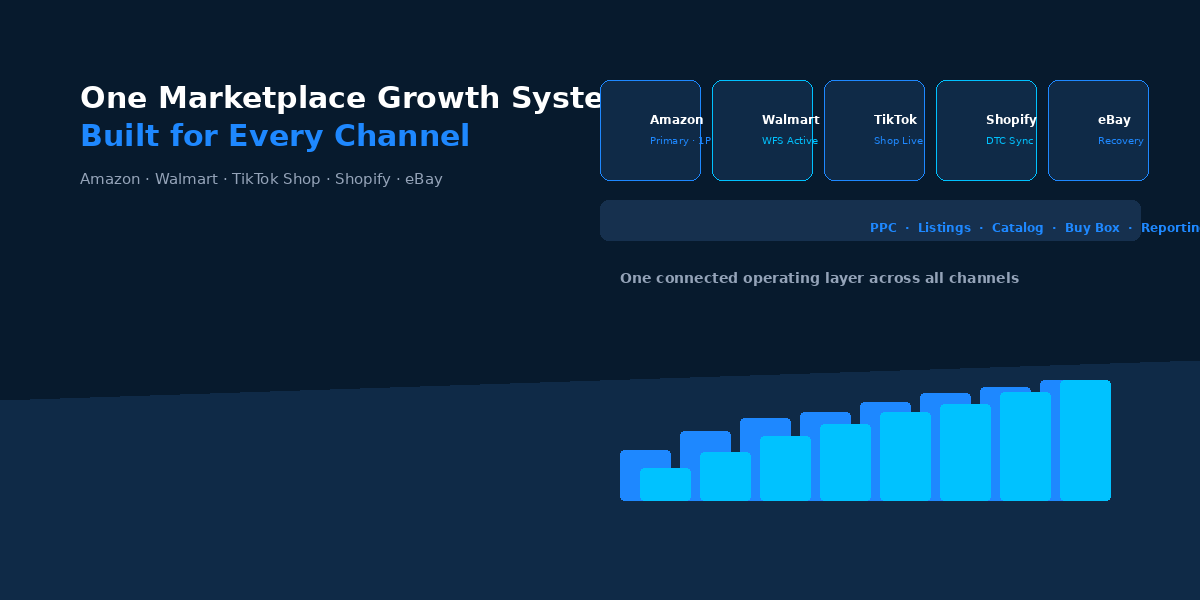Select Reporting in the services strip
Image resolution: width=1200 pixels, height=600 pixels.
tap(1170, 228)
